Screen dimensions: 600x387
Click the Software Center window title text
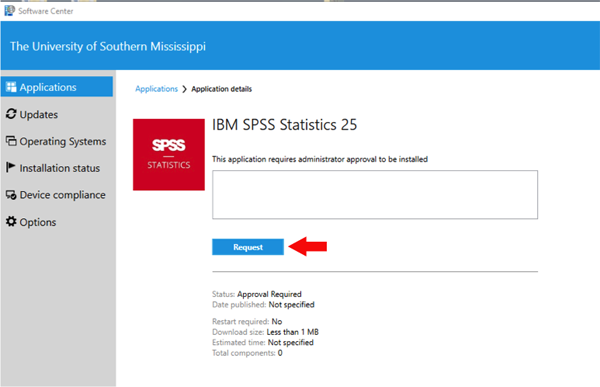click(46, 11)
